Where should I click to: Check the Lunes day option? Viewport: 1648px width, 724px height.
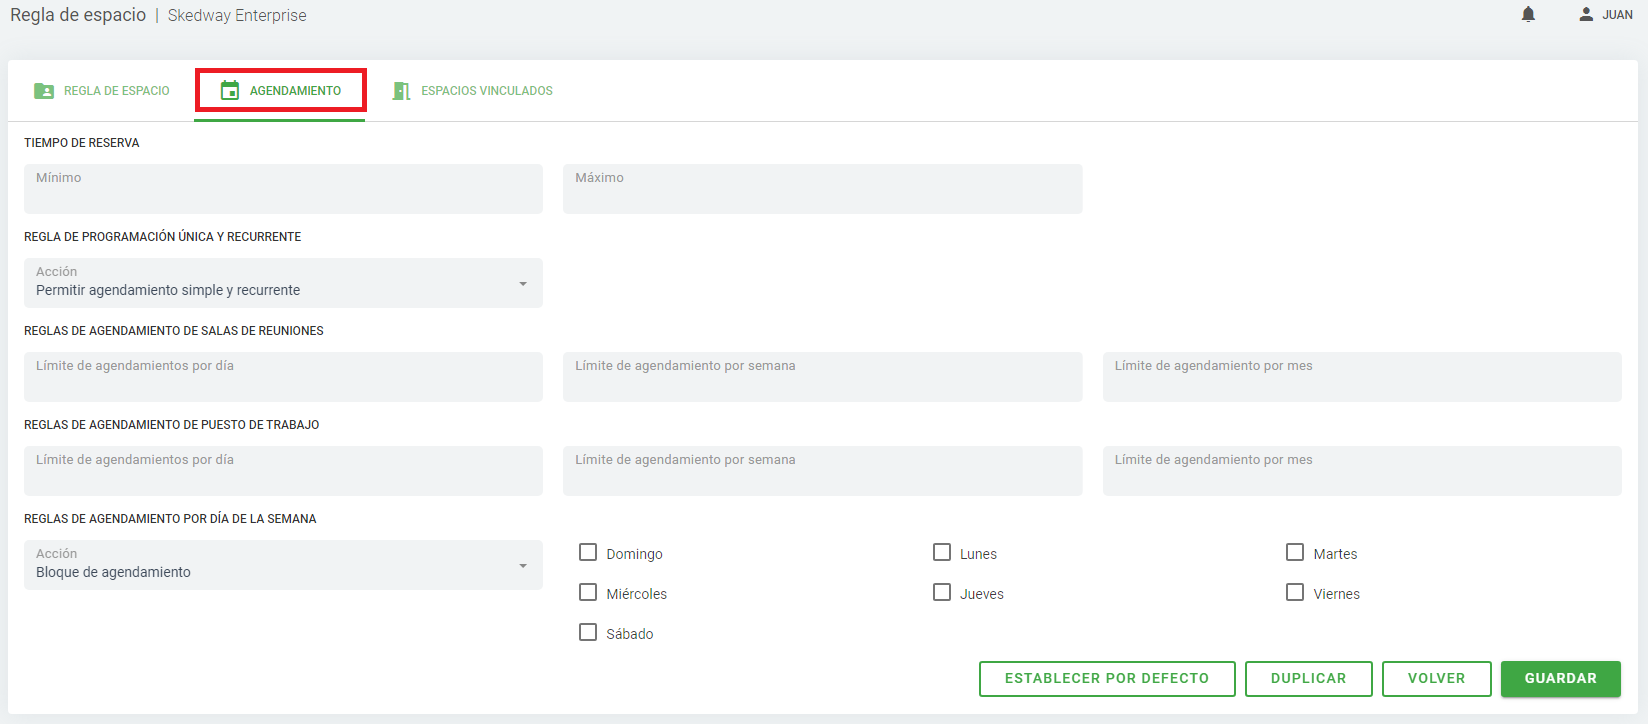(942, 553)
